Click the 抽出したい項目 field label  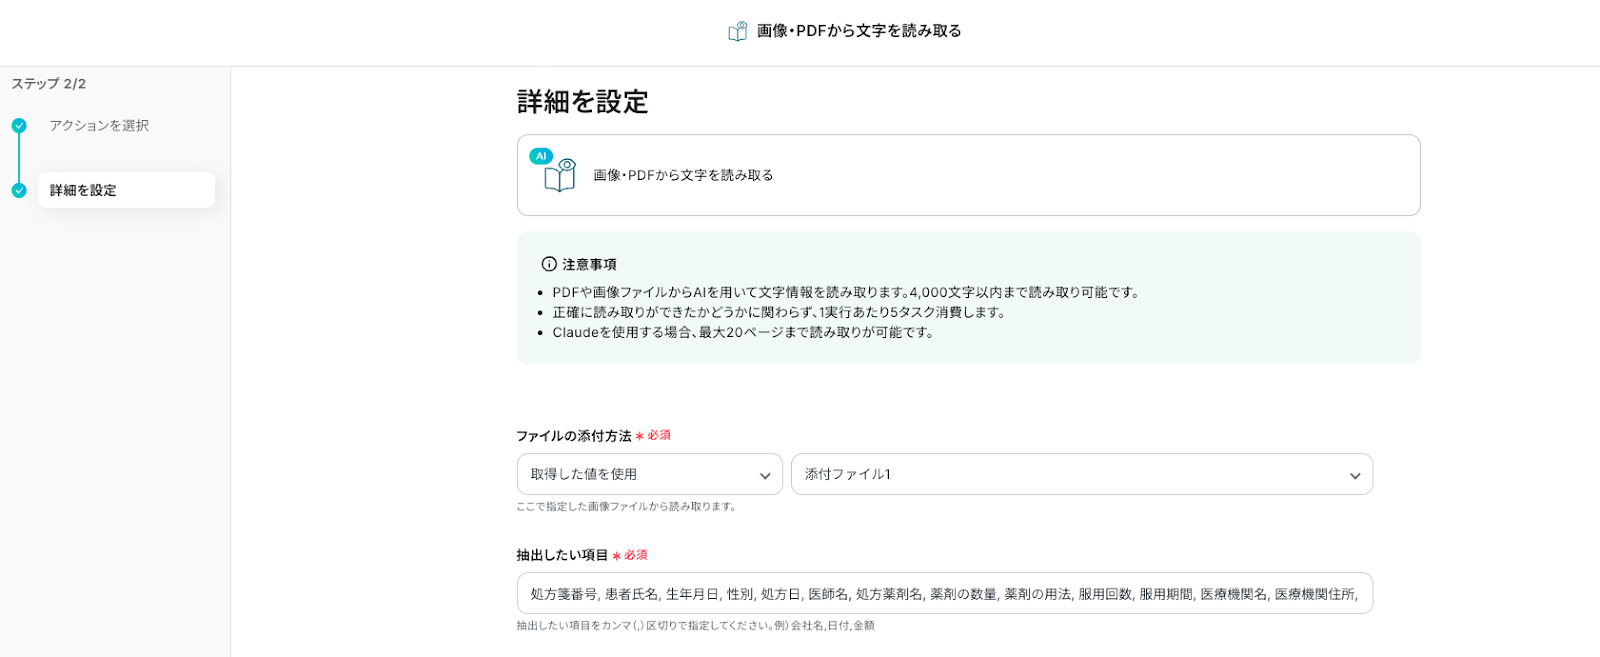[x=562, y=555]
